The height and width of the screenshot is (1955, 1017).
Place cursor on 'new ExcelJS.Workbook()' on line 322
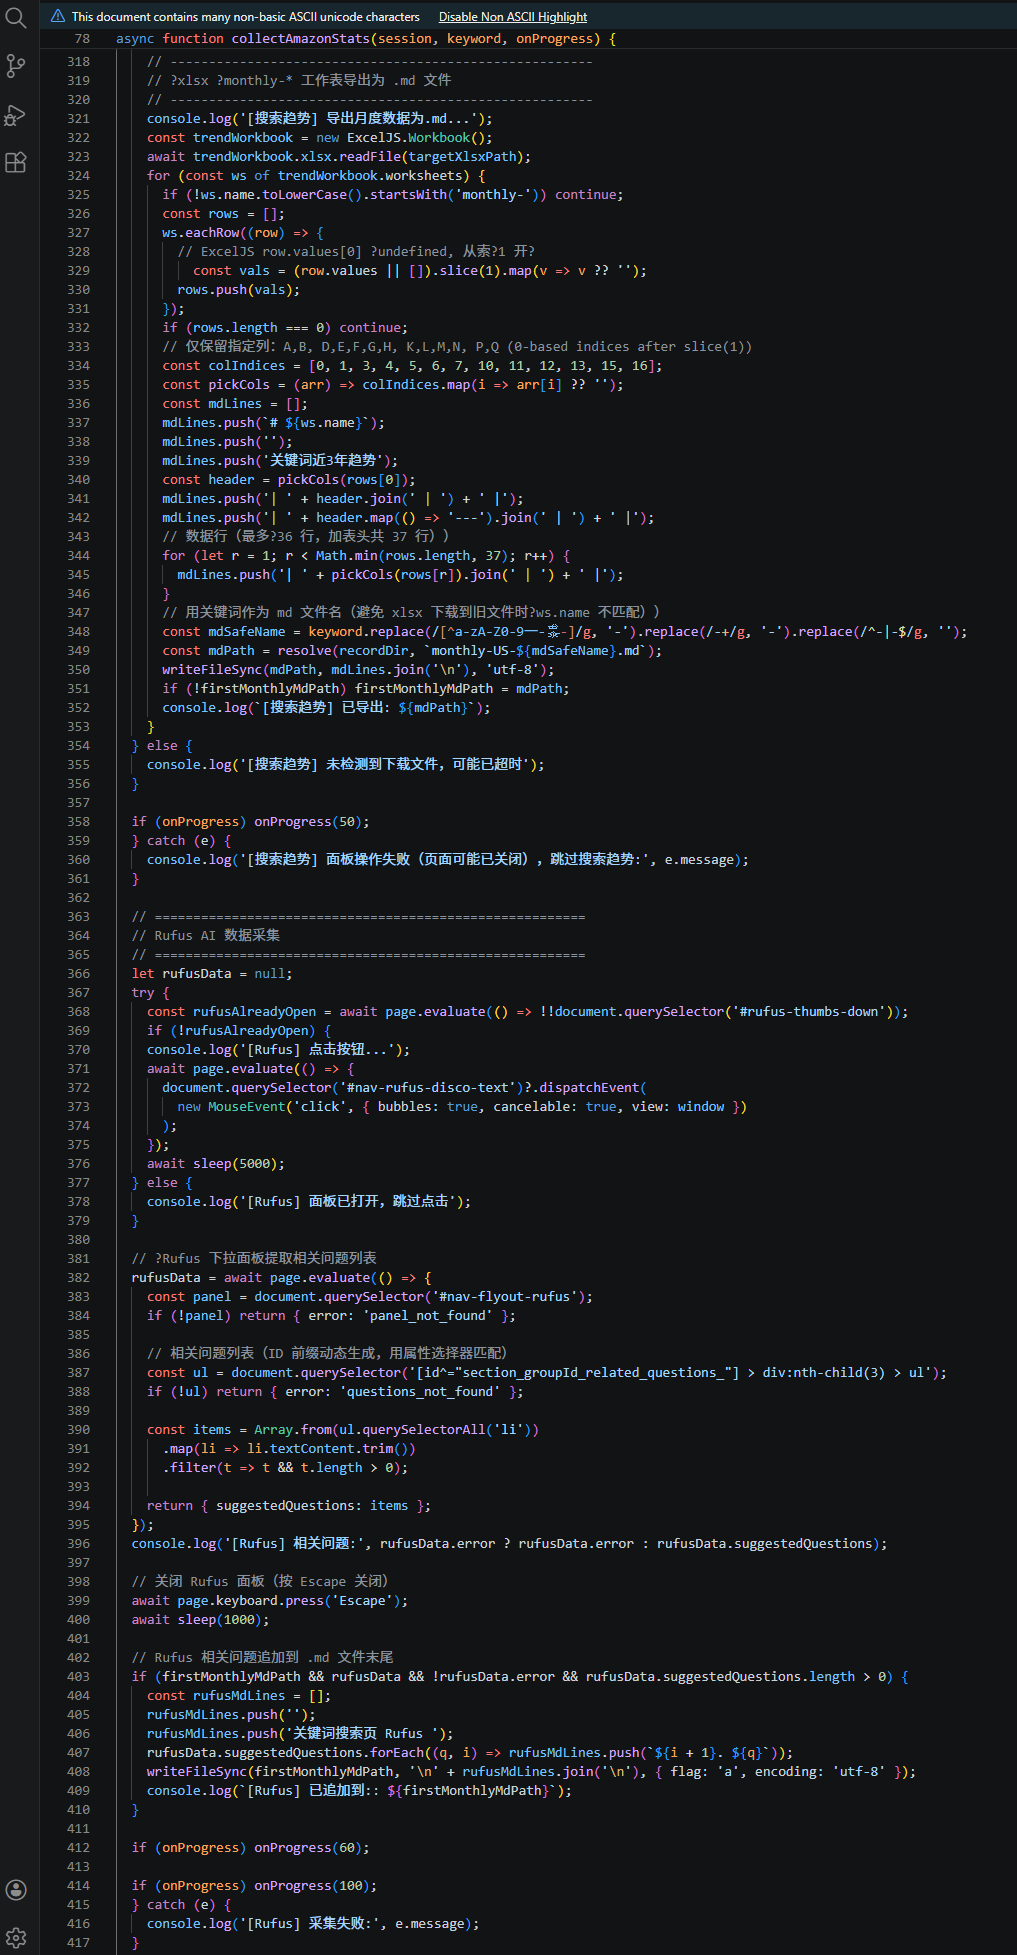pyautogui.click(x=400, y=138)
